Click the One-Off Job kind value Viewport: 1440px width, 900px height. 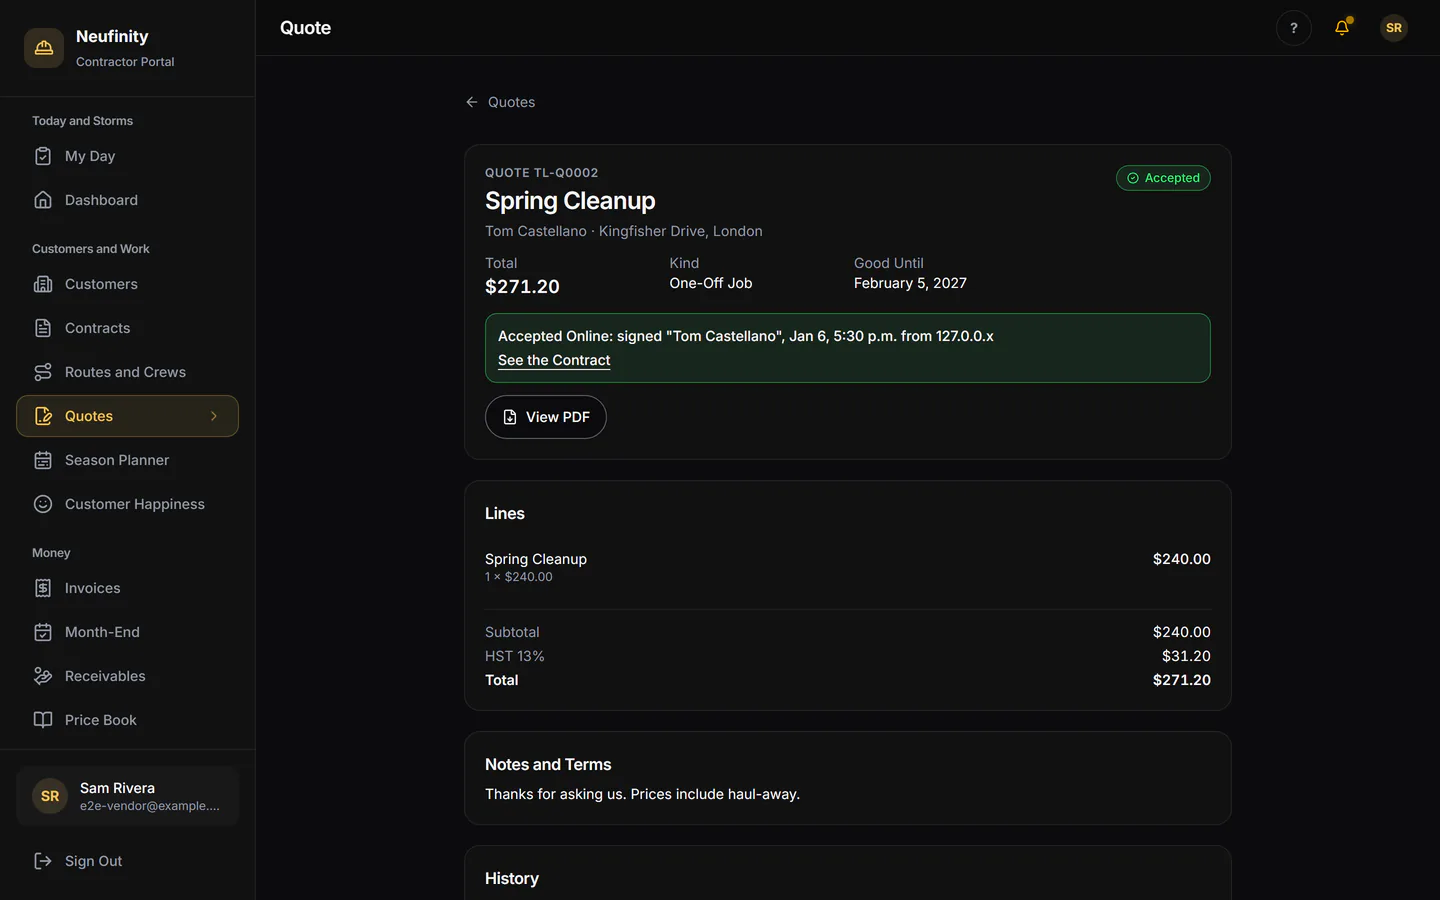[x=711, y=283]
